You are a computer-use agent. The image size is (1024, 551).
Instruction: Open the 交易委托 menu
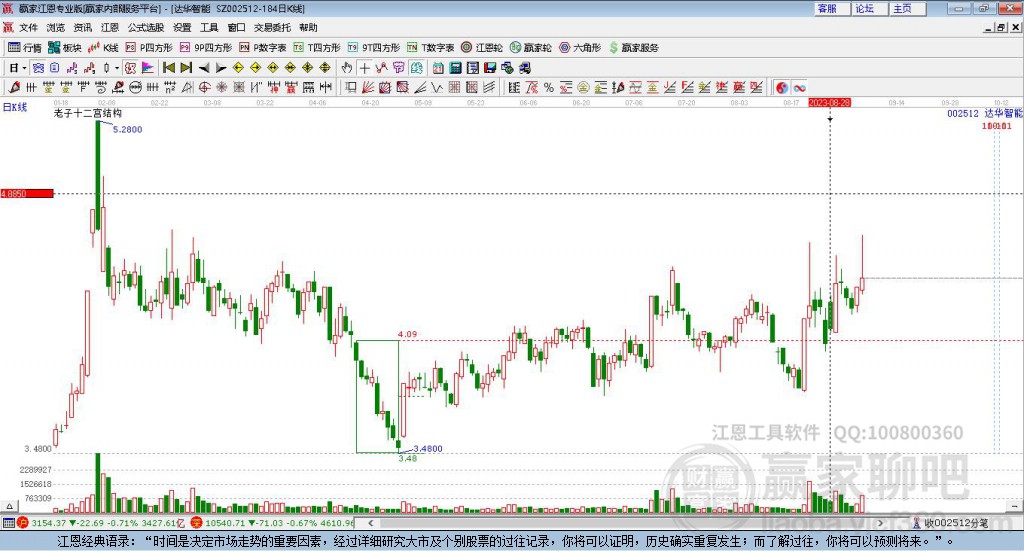pyautogui.click(x=272, y=27)
